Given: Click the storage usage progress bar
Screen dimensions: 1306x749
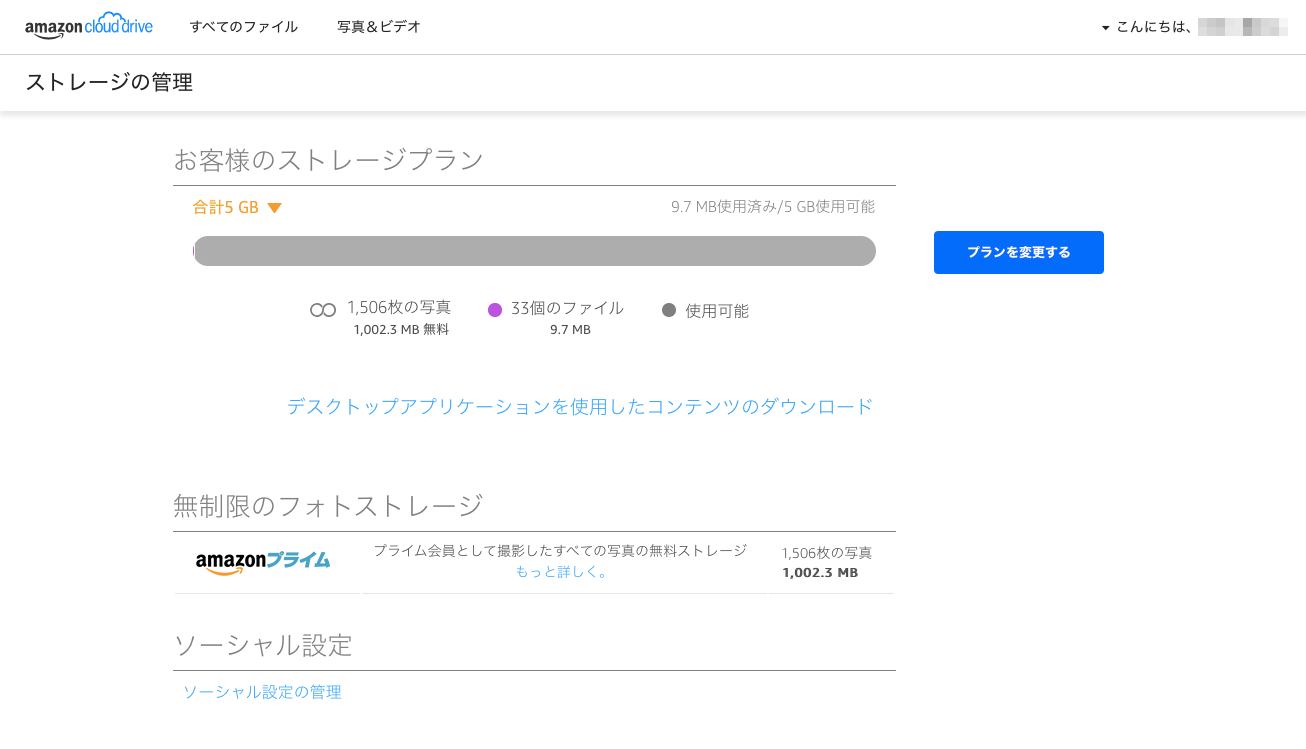Looking at the screenshot, I should pyautogui.click(x=534, y=251).
